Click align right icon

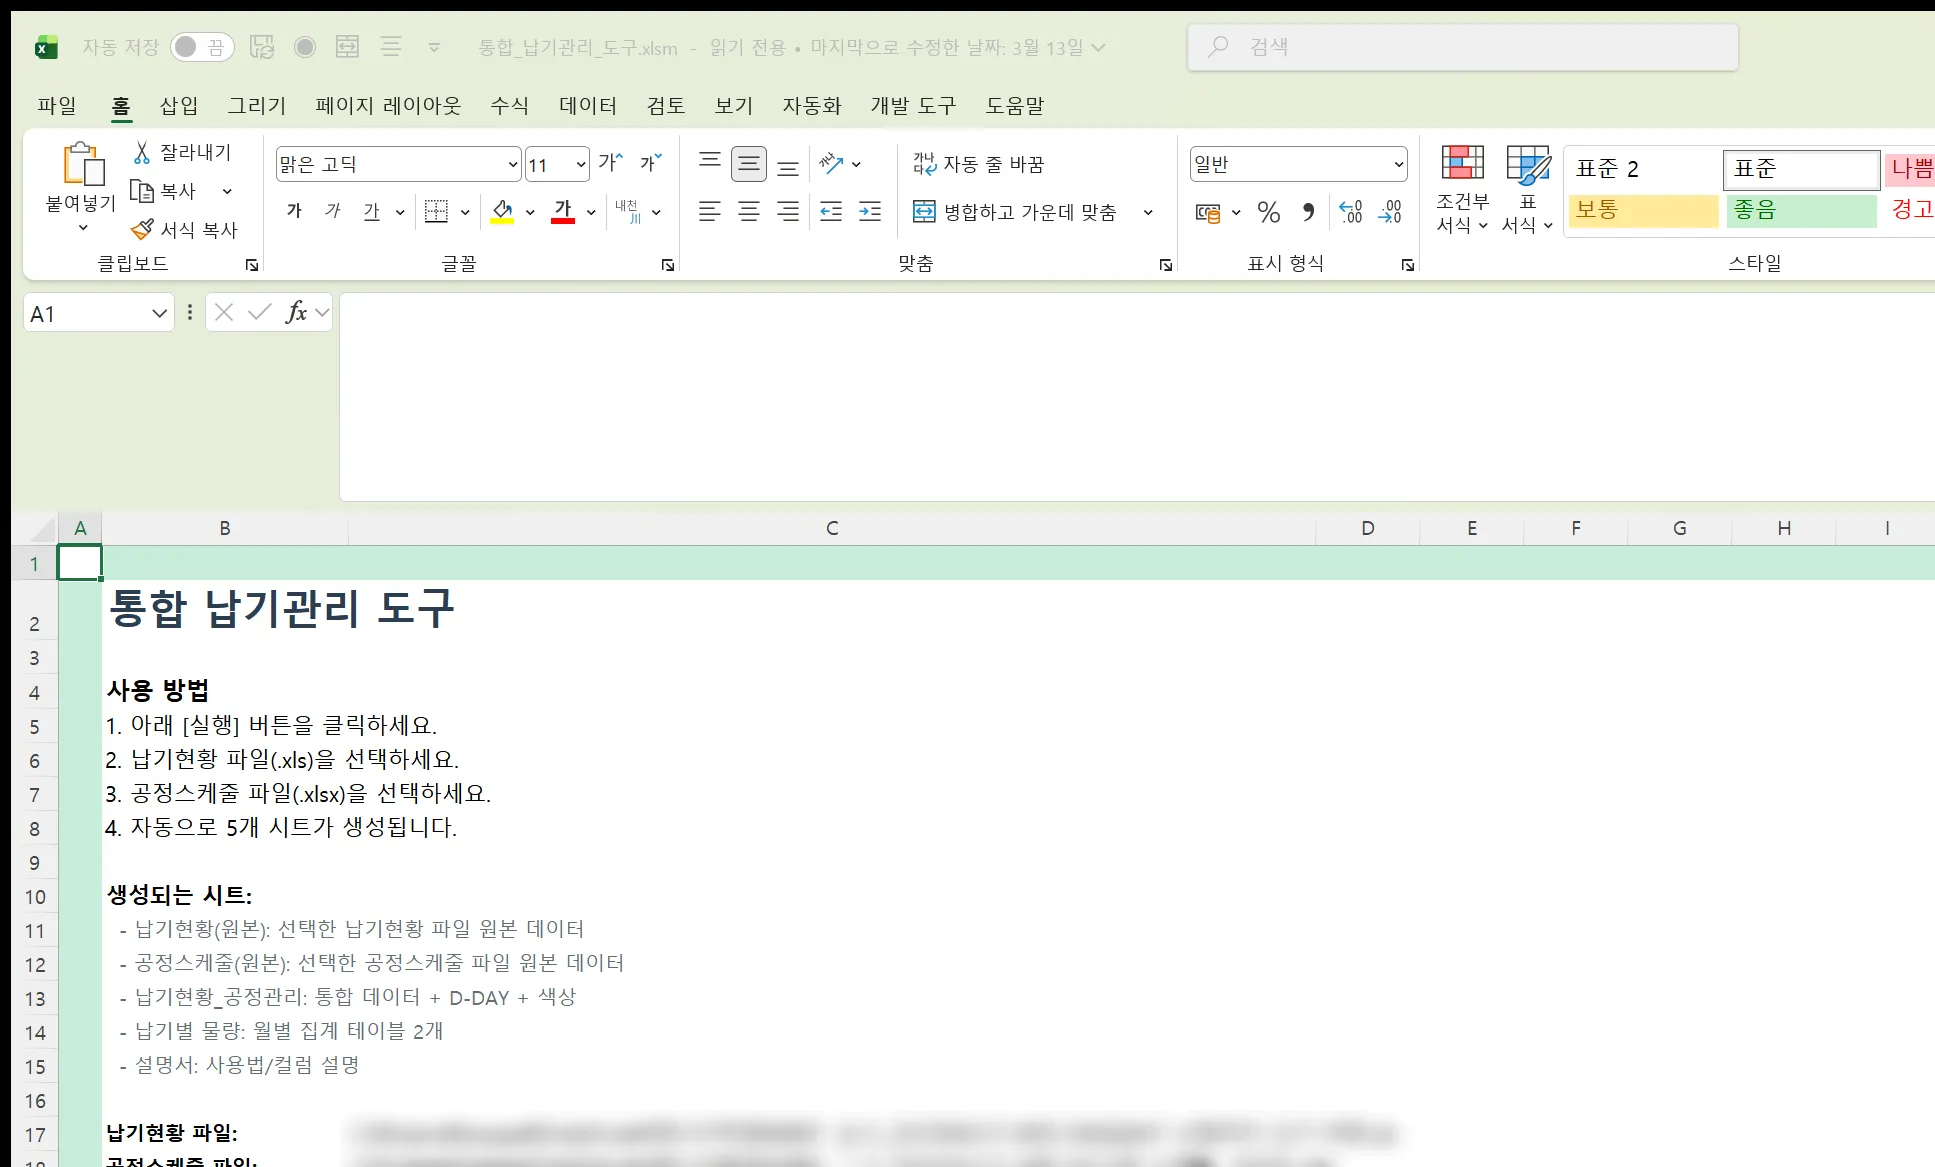point(788,211)
